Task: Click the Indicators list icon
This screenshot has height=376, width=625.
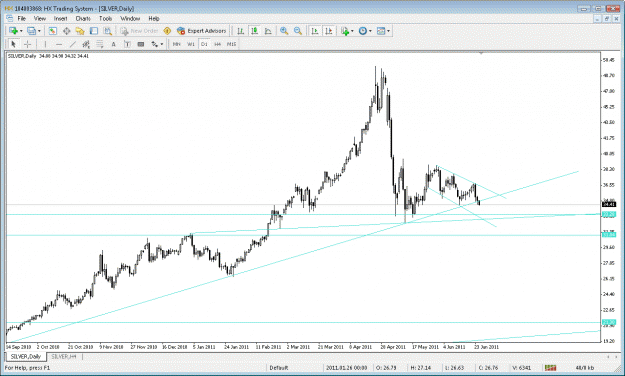Action: (345, 31)
